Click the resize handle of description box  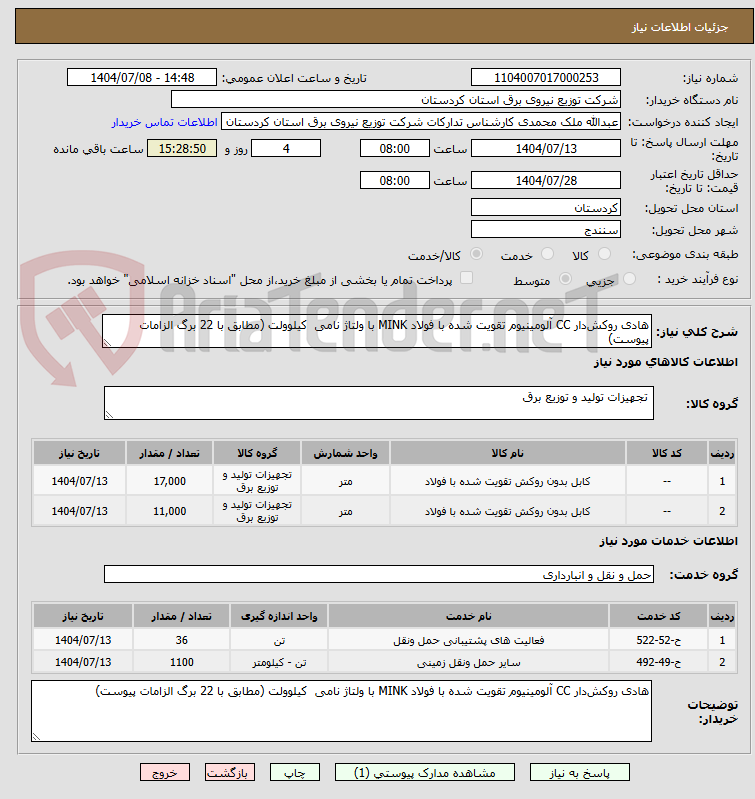pyautogui.click(x=107, y=343)
